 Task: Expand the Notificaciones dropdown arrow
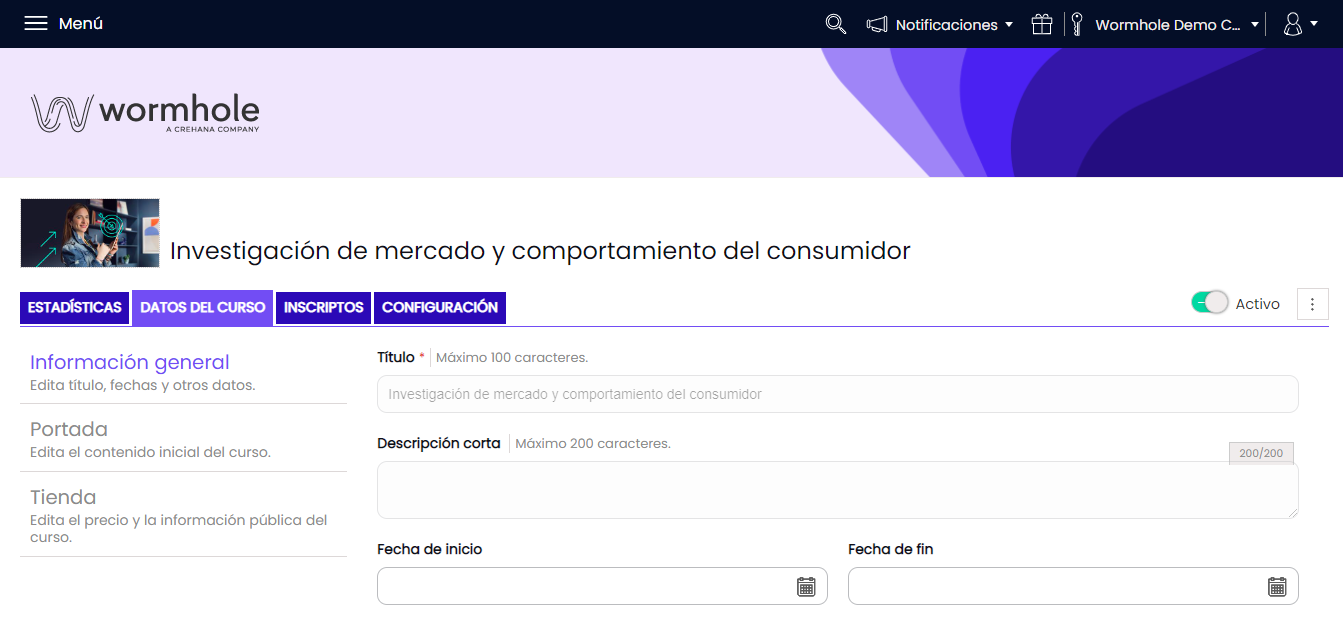click(1009, 25)
